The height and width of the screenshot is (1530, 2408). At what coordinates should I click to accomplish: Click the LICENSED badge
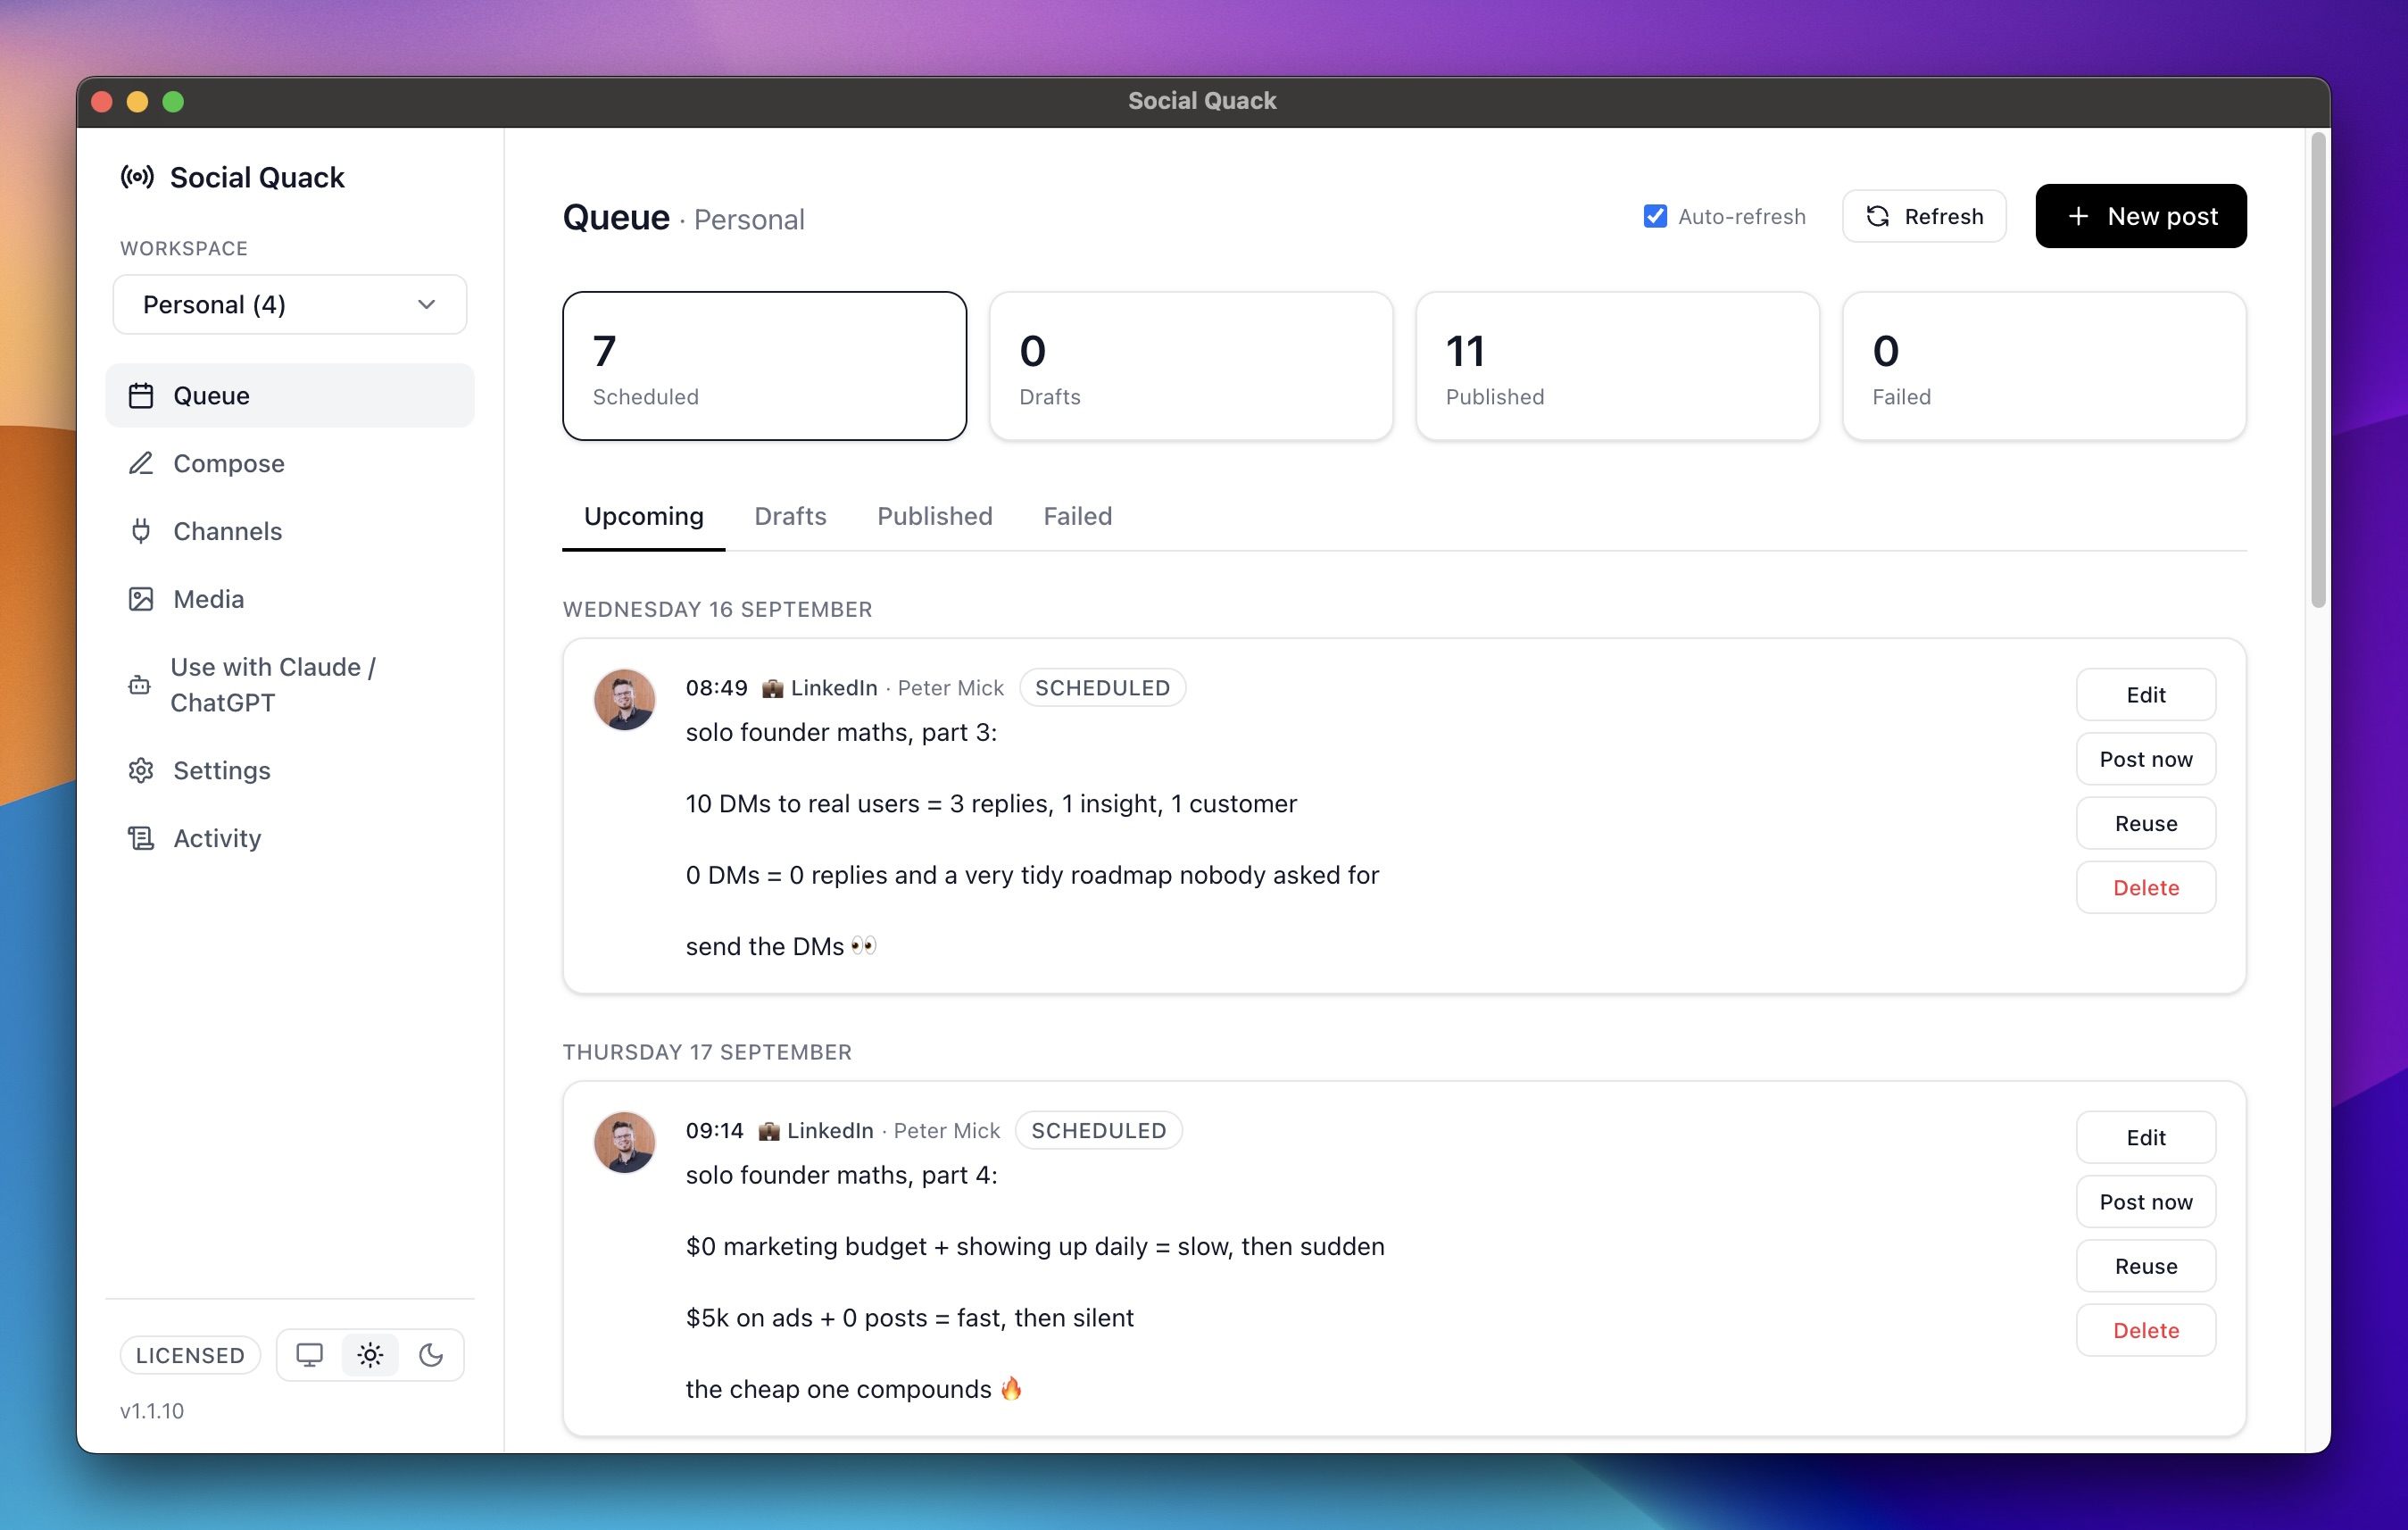(190, 1355)
